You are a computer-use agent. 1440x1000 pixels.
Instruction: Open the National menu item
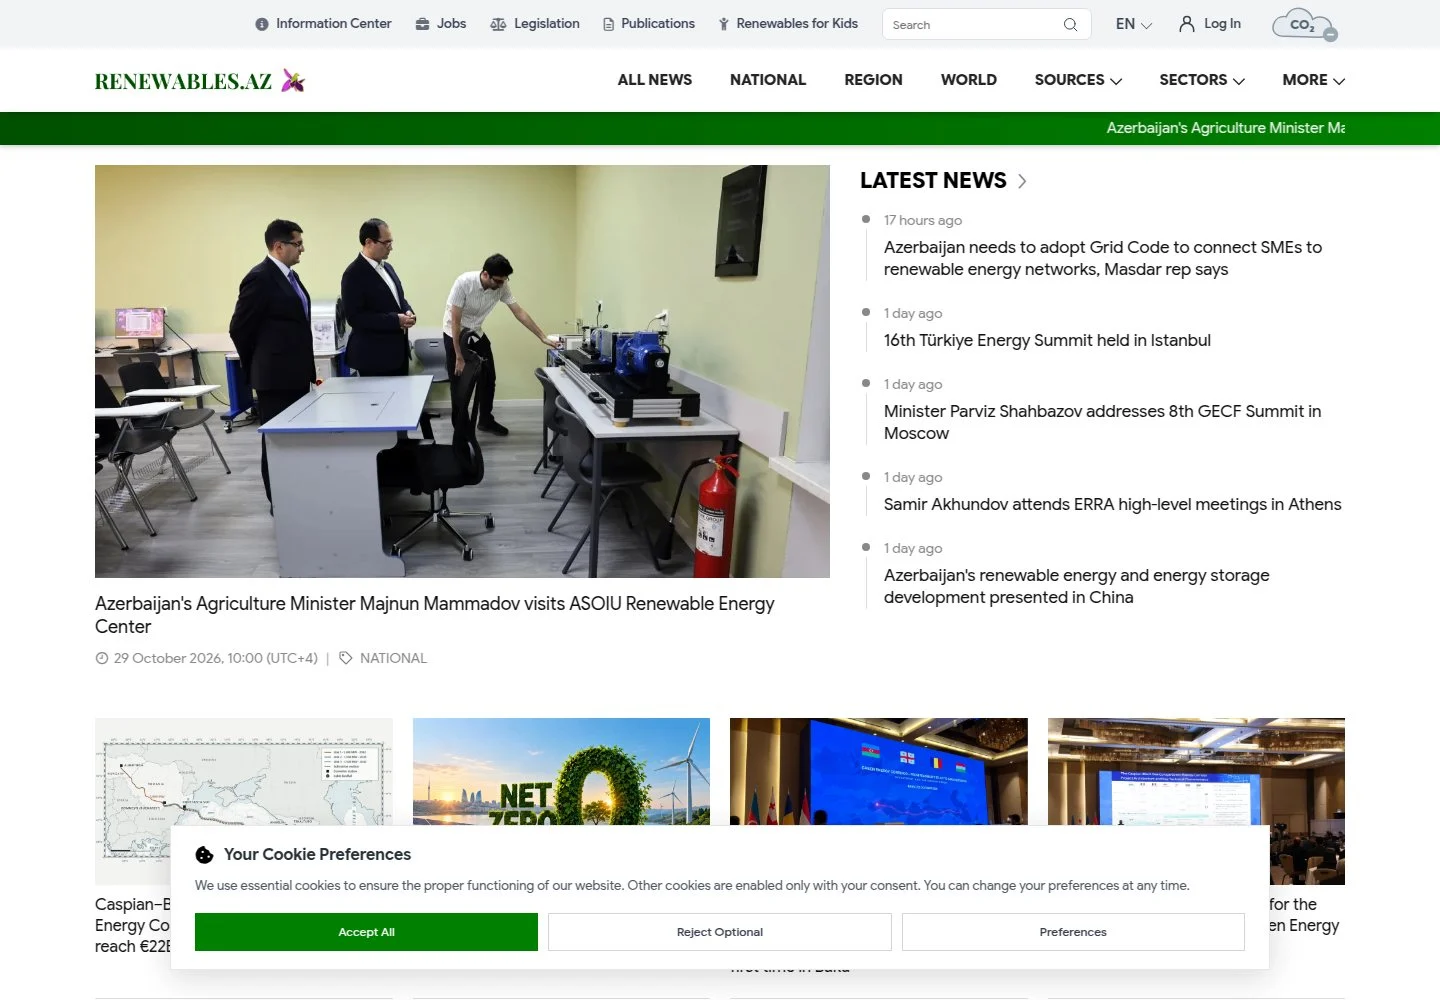[x=768, y=80]
